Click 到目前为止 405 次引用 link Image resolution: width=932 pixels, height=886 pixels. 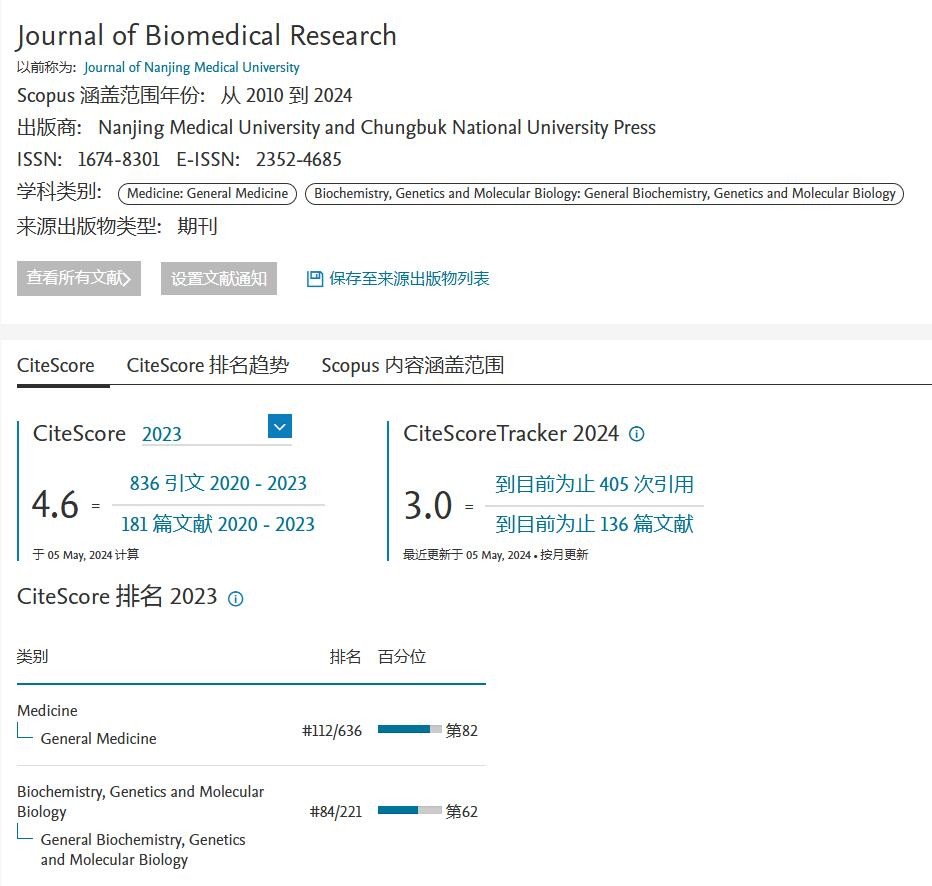tap(594, 485)
